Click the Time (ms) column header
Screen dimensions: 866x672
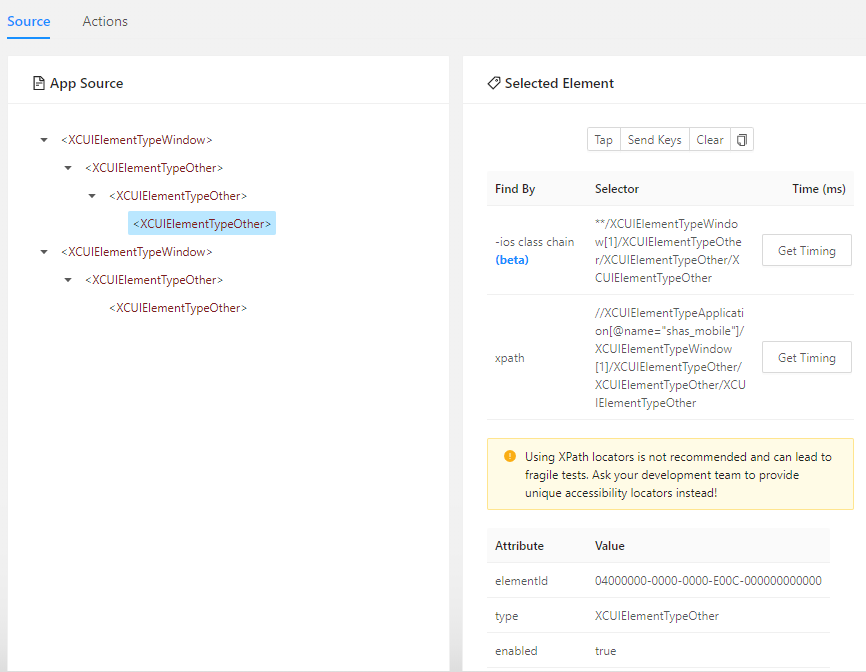point(819,189)
